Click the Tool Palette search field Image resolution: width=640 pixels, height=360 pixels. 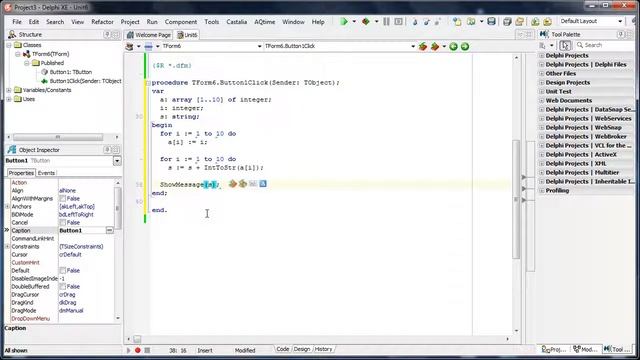point(605,45)
